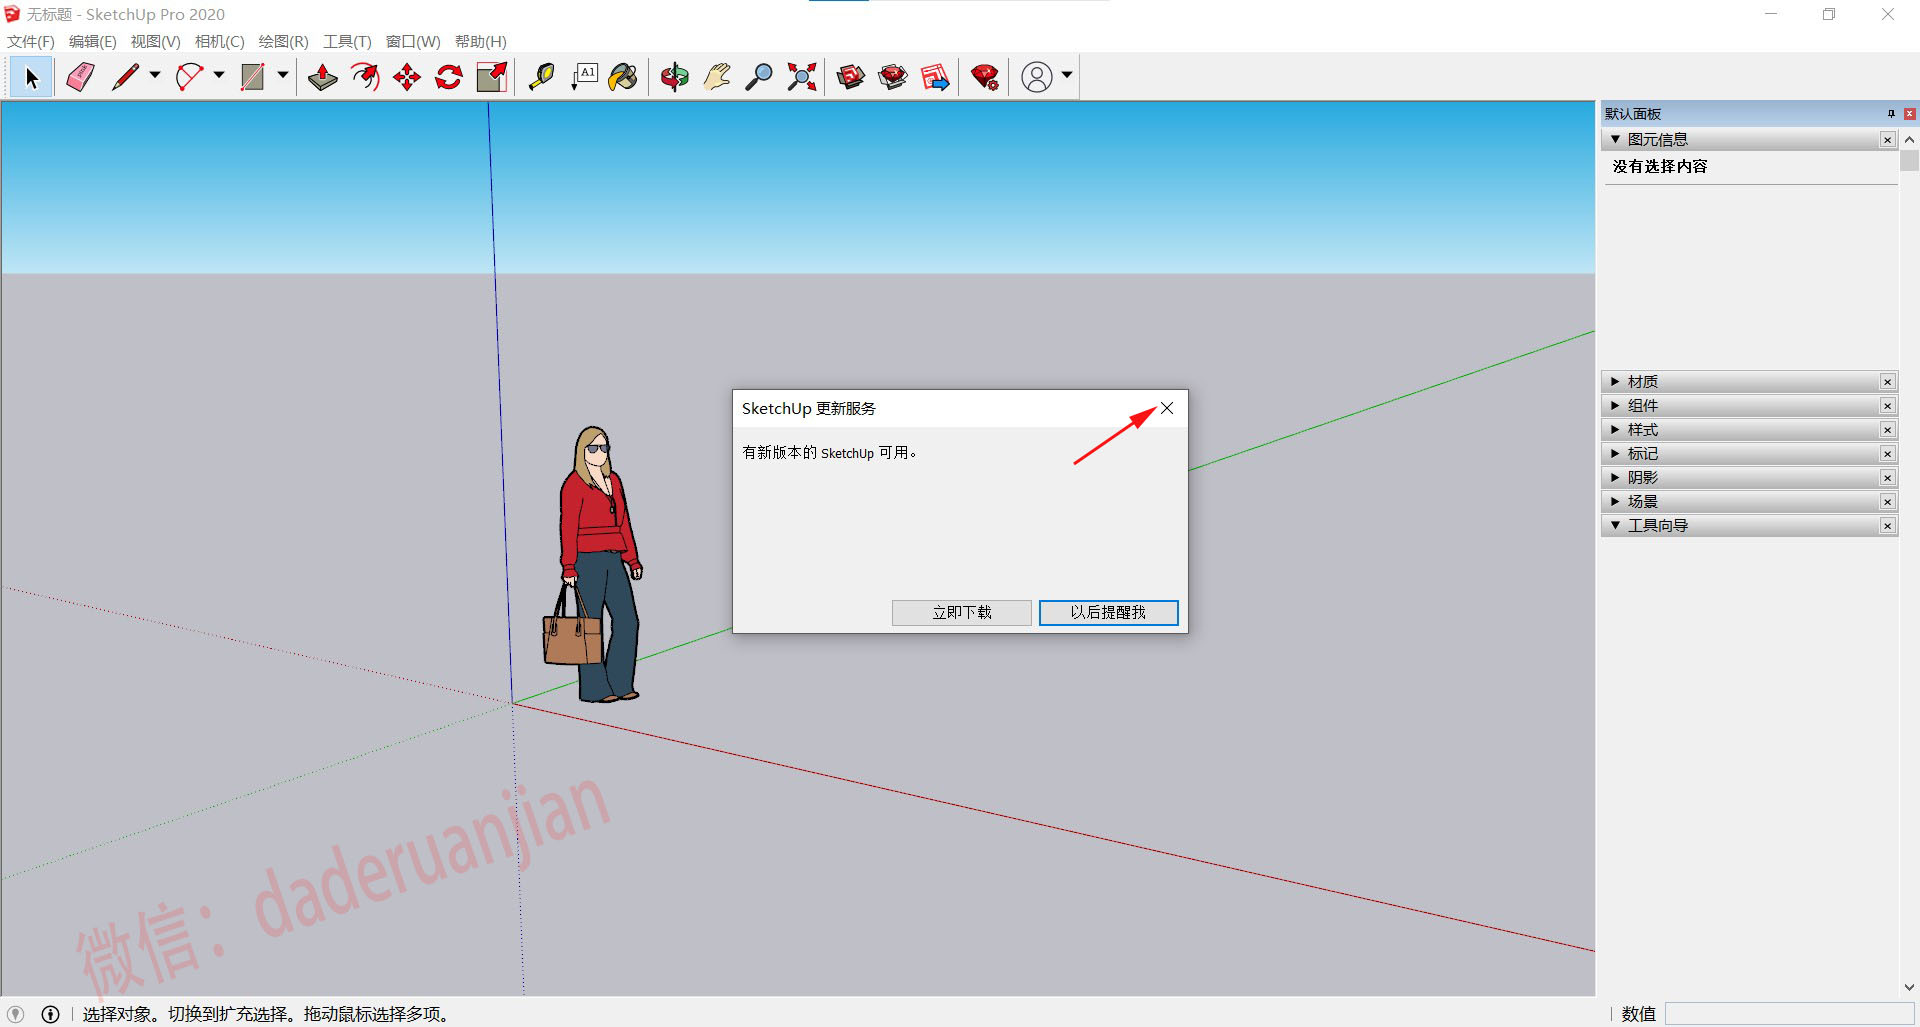1920x1027 pixels.
Task: Click the user account sign-in icon
Action: [1037, 77]
